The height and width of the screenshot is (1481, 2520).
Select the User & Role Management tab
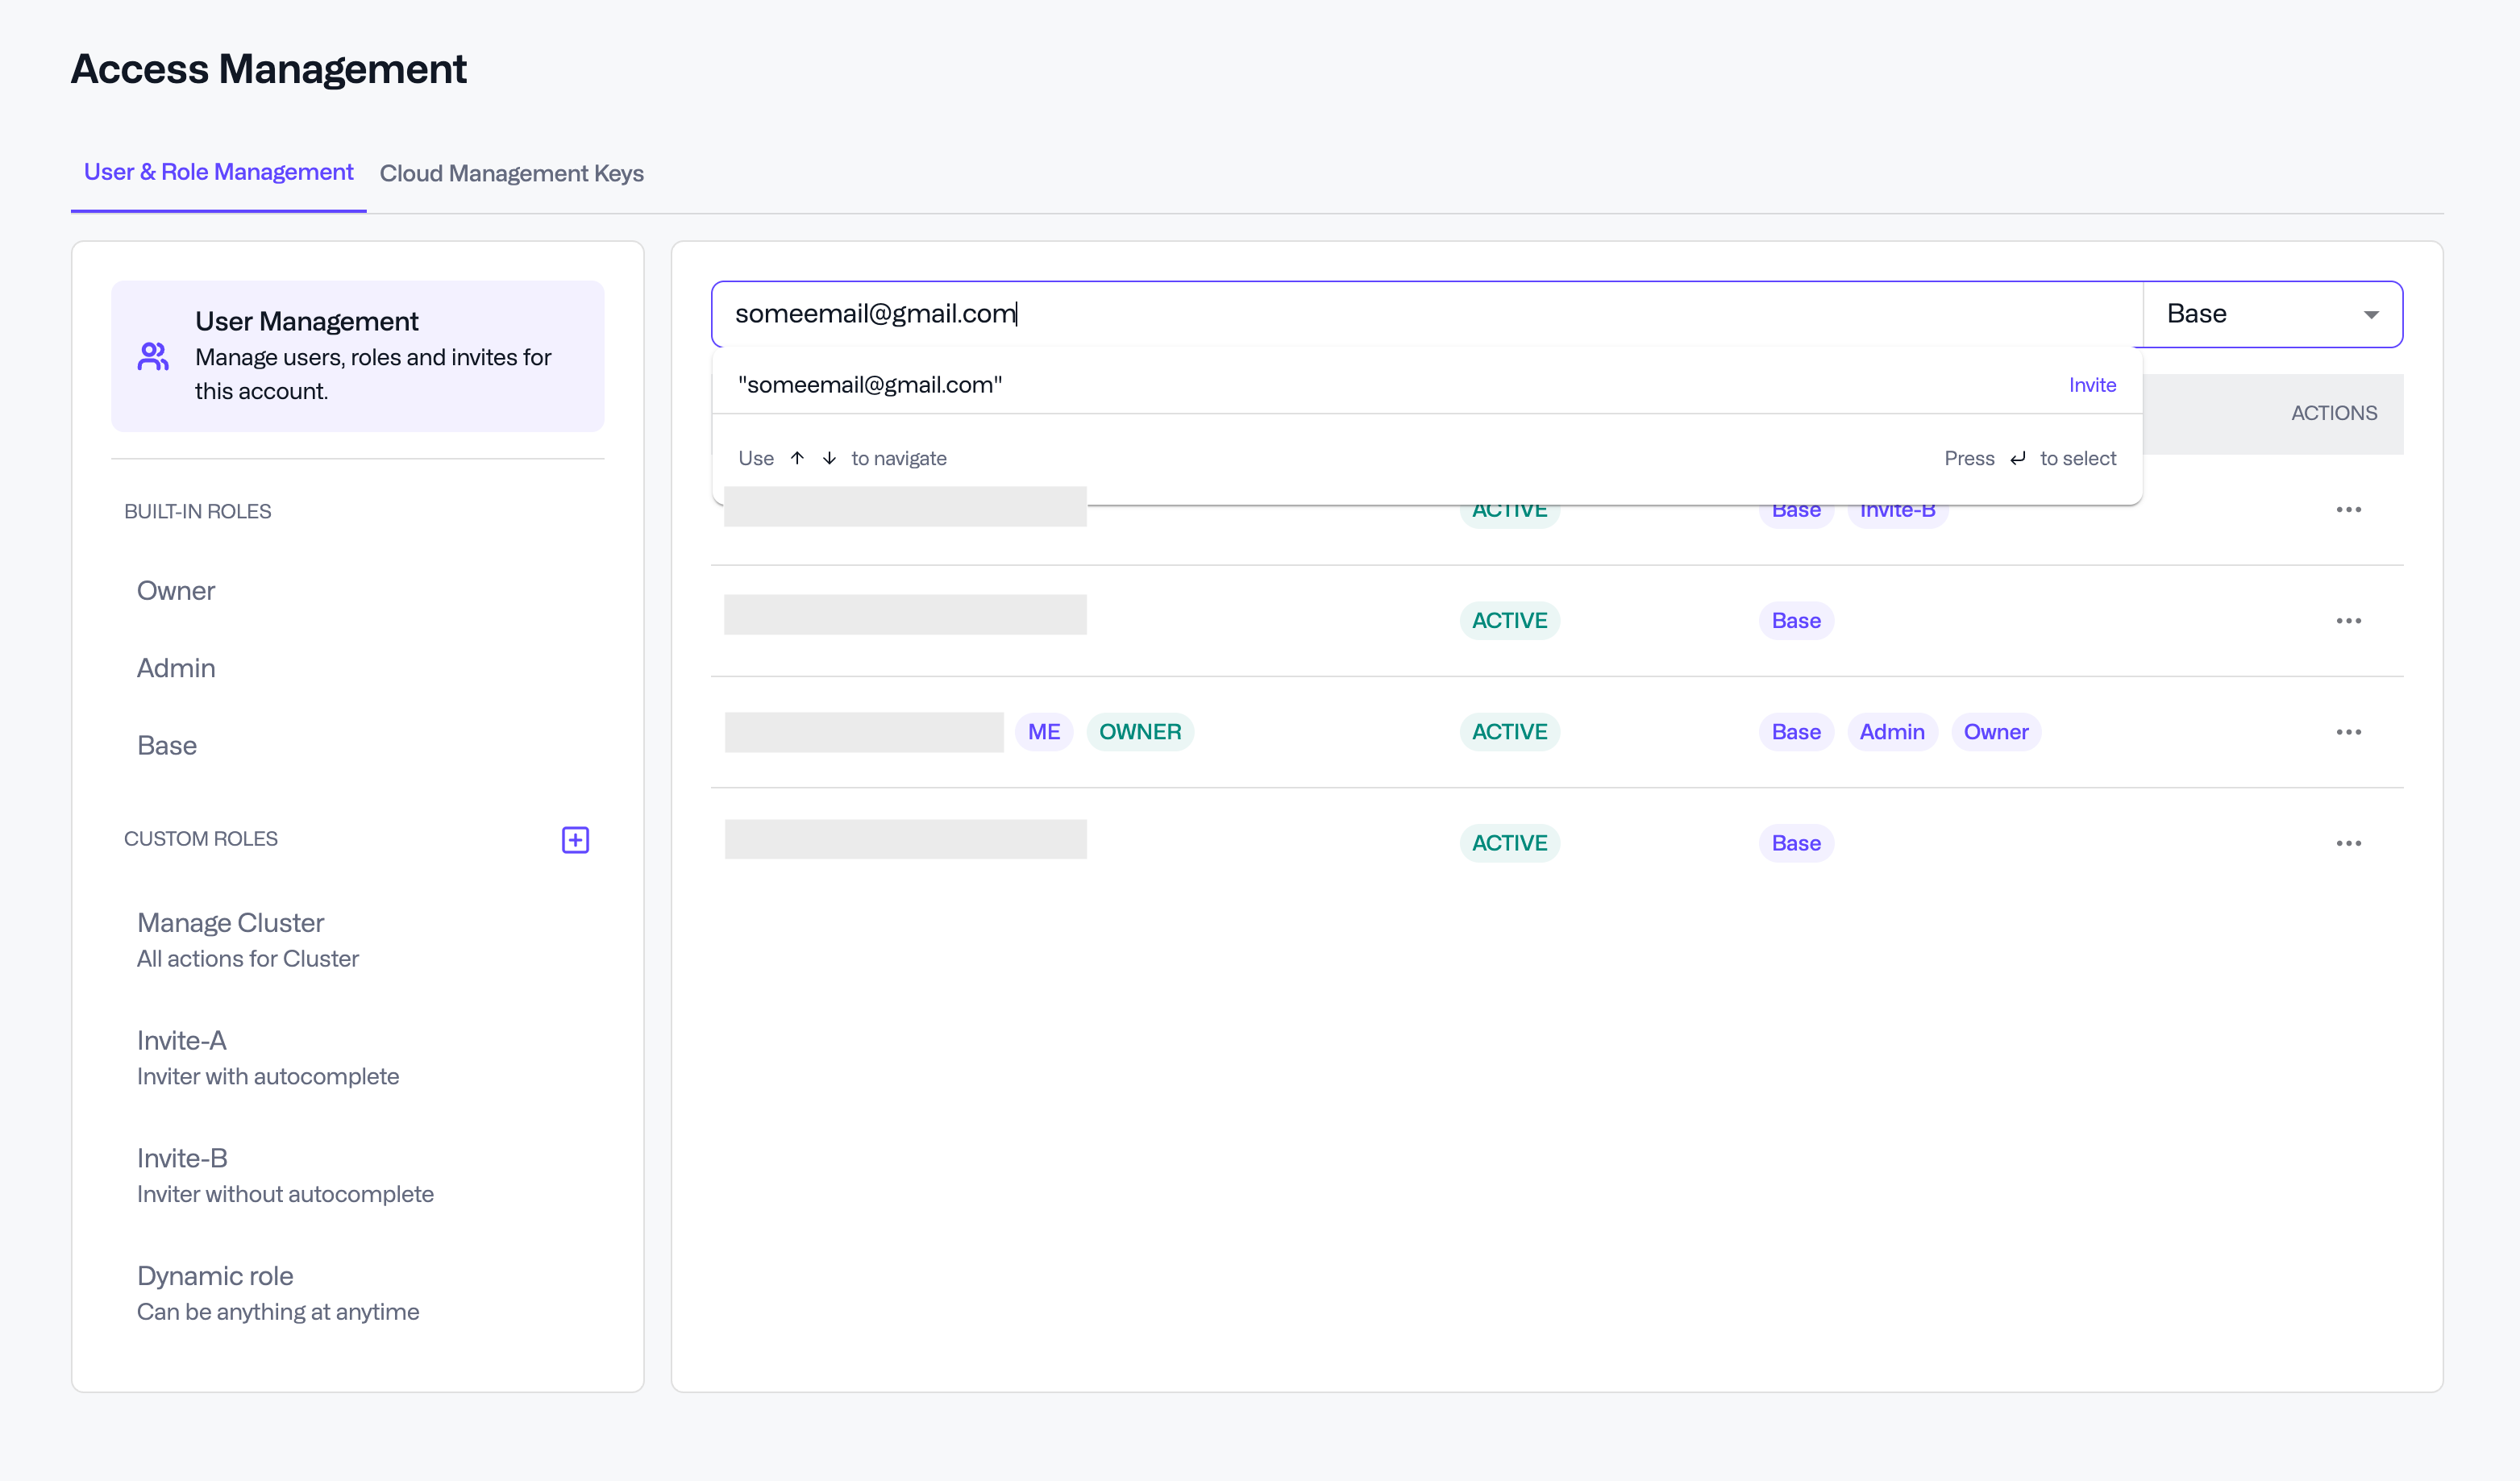(218, 172)
